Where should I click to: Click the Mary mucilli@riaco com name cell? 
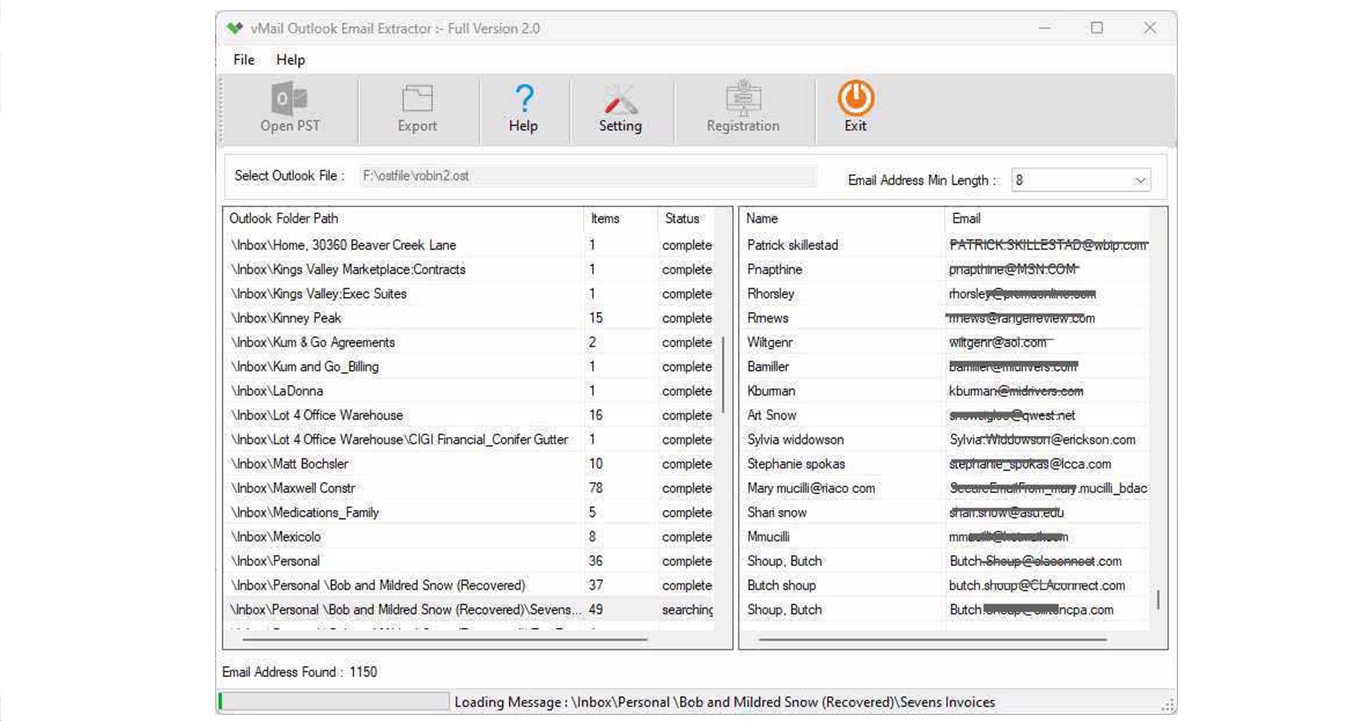point(811,488)
